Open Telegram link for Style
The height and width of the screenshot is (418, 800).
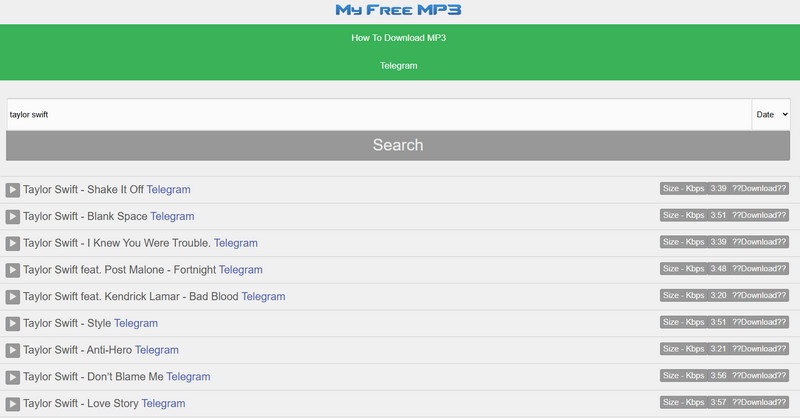tap(136, 323)
